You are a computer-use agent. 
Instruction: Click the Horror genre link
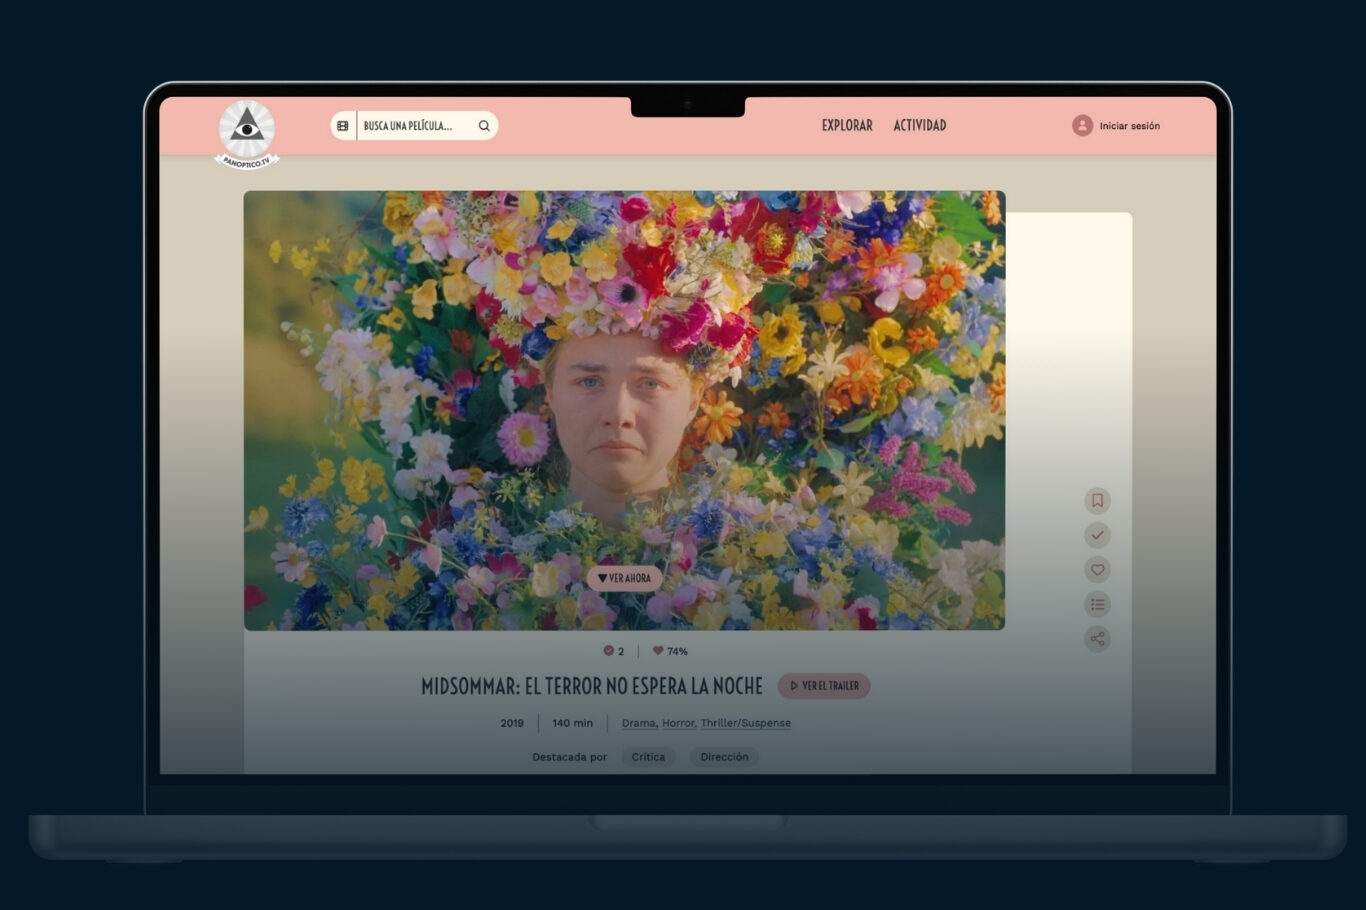click(x=679, y=723)
